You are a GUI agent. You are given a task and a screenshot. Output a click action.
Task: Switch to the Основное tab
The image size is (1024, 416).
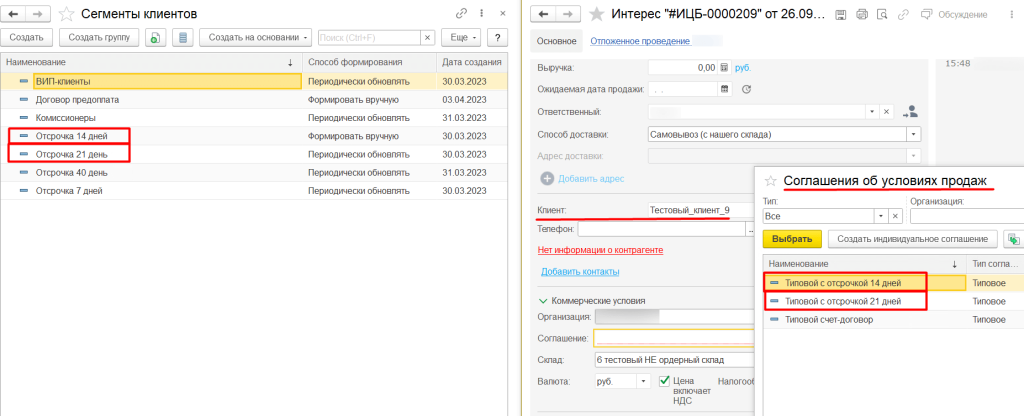pyautogui.click(x=556, y=41)
